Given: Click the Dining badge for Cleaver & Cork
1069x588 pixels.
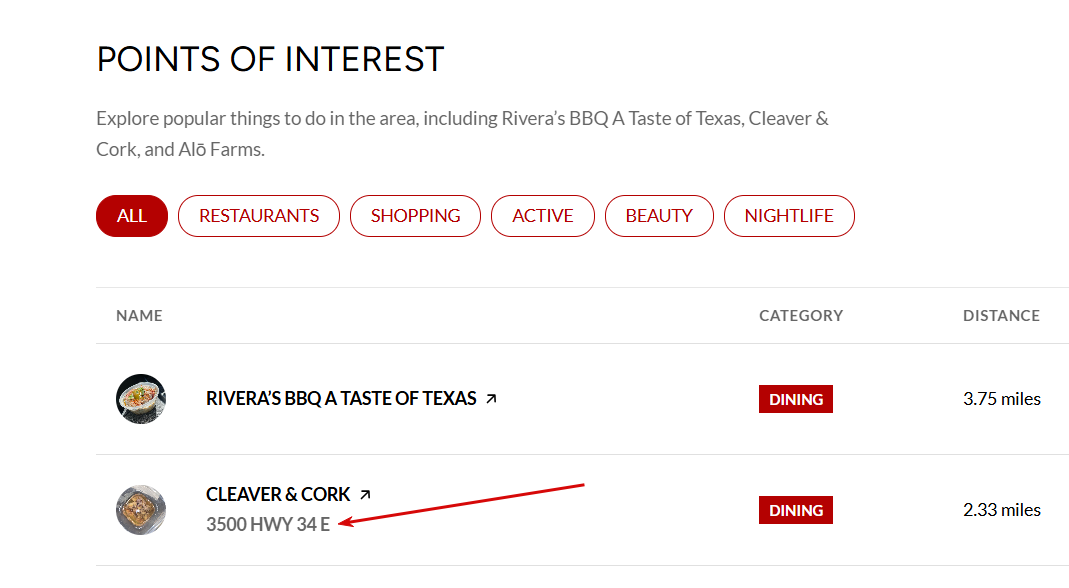Looking at the screenshot, I should click(796, 510).
